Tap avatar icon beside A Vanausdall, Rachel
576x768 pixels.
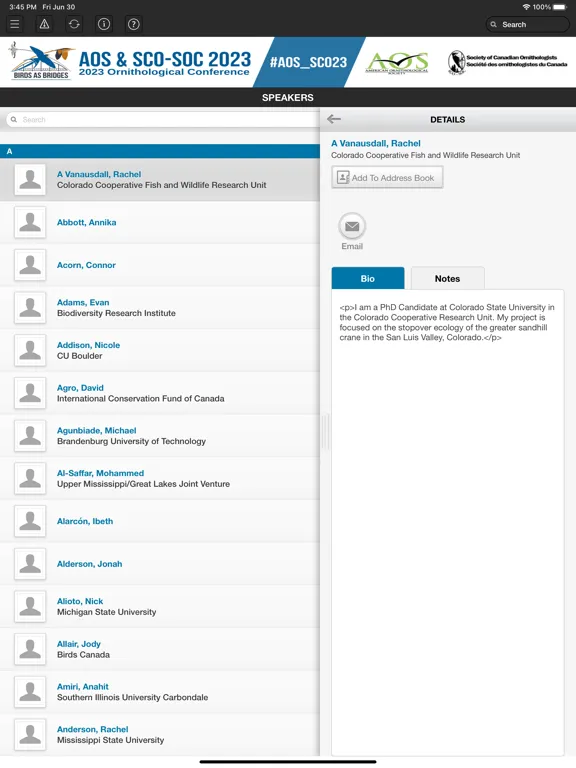click(30, 180)
